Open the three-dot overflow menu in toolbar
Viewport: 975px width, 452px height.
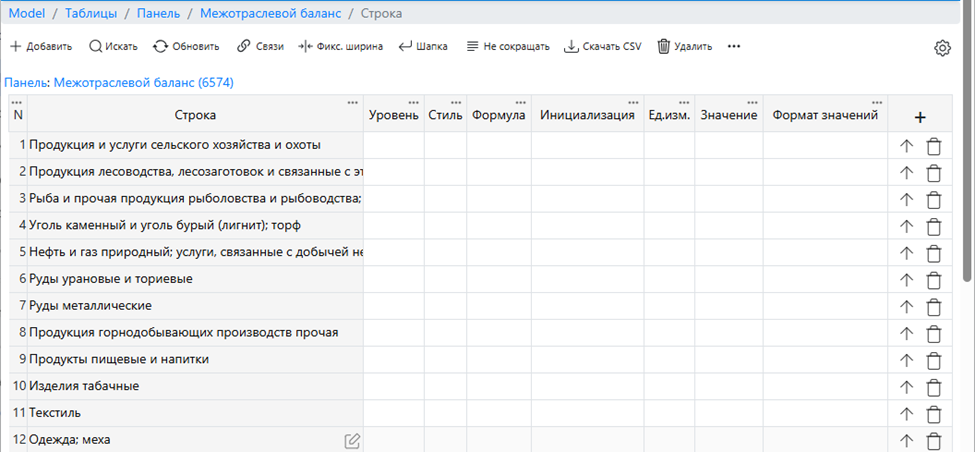pyautogui.click(x=734, y=46)
